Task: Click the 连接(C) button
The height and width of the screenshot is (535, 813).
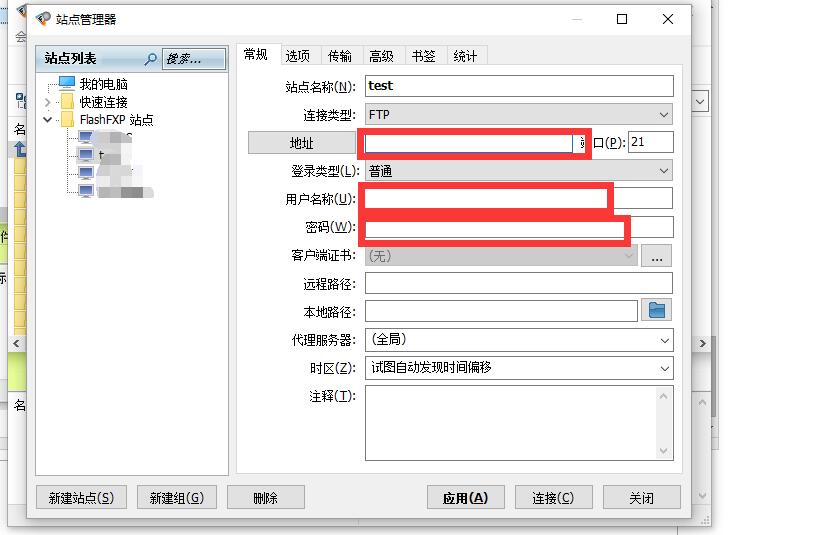Action: (x=553, y=498)
